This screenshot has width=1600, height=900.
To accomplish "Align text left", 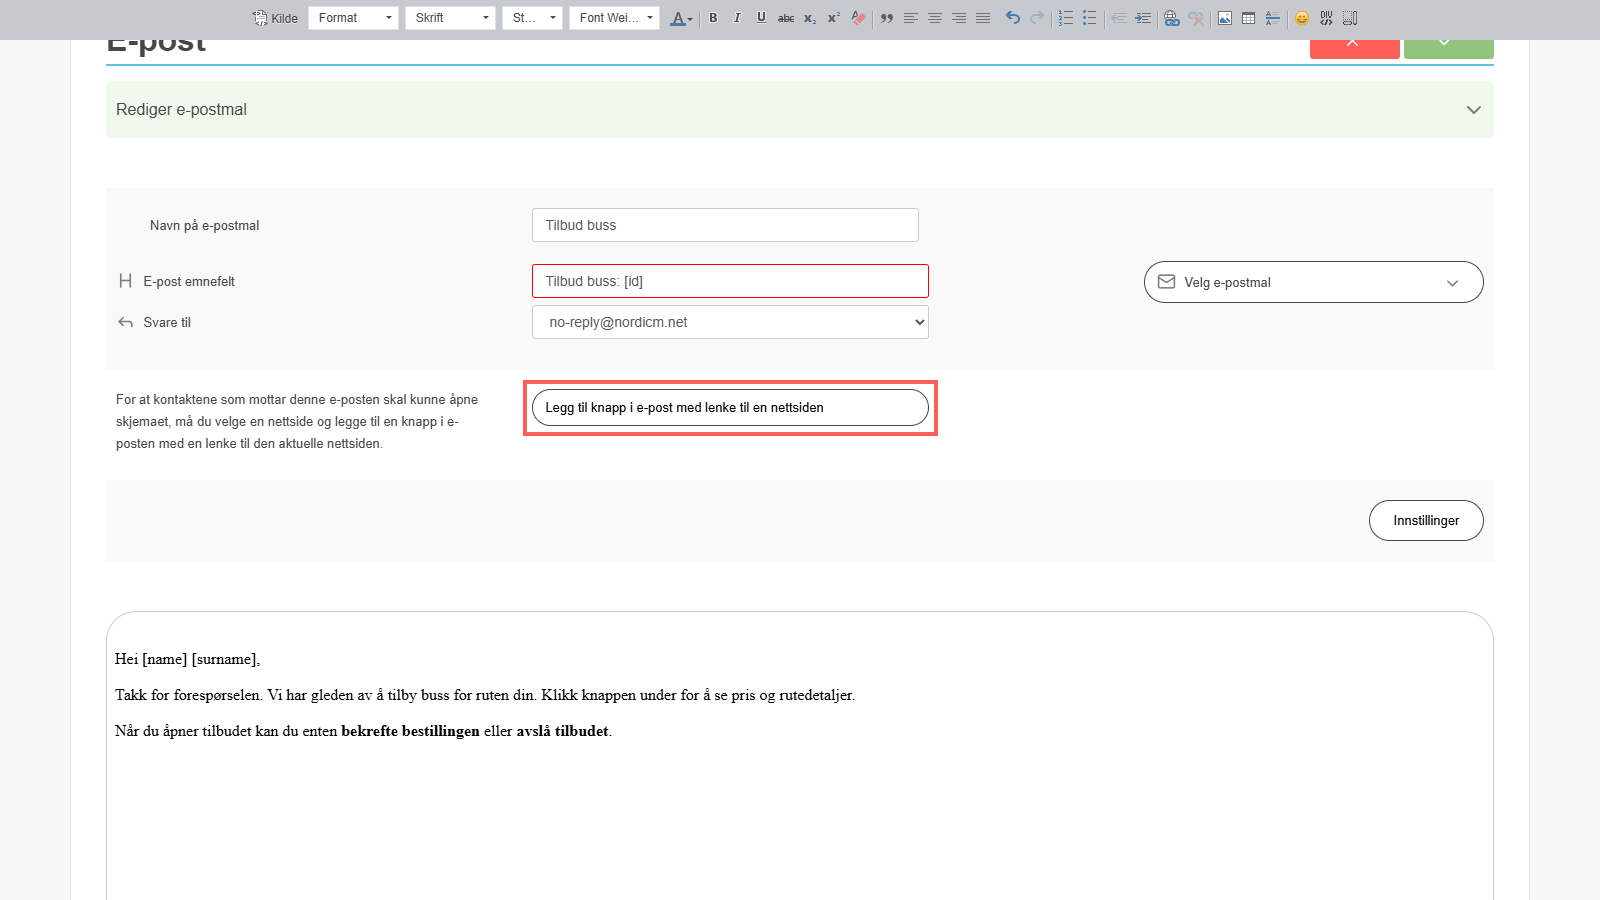I will [x=911, y=18].
